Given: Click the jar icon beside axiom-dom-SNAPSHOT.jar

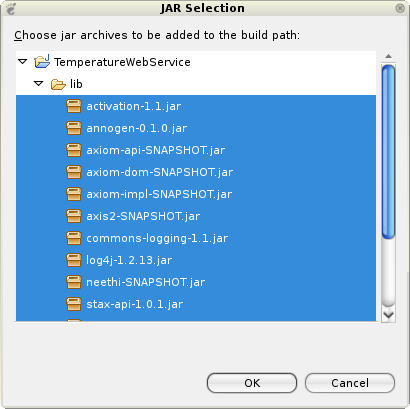Looking at the screenshot, I should [x=74, y=172].
